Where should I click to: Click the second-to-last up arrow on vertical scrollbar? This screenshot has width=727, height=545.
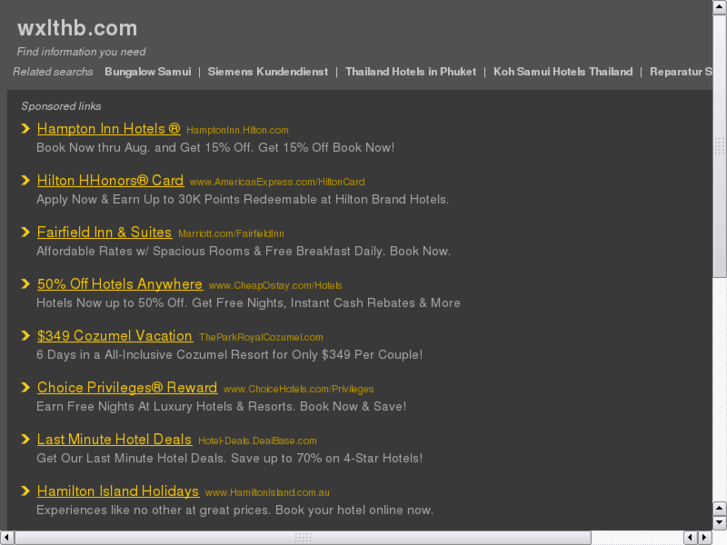pos(720,509)
